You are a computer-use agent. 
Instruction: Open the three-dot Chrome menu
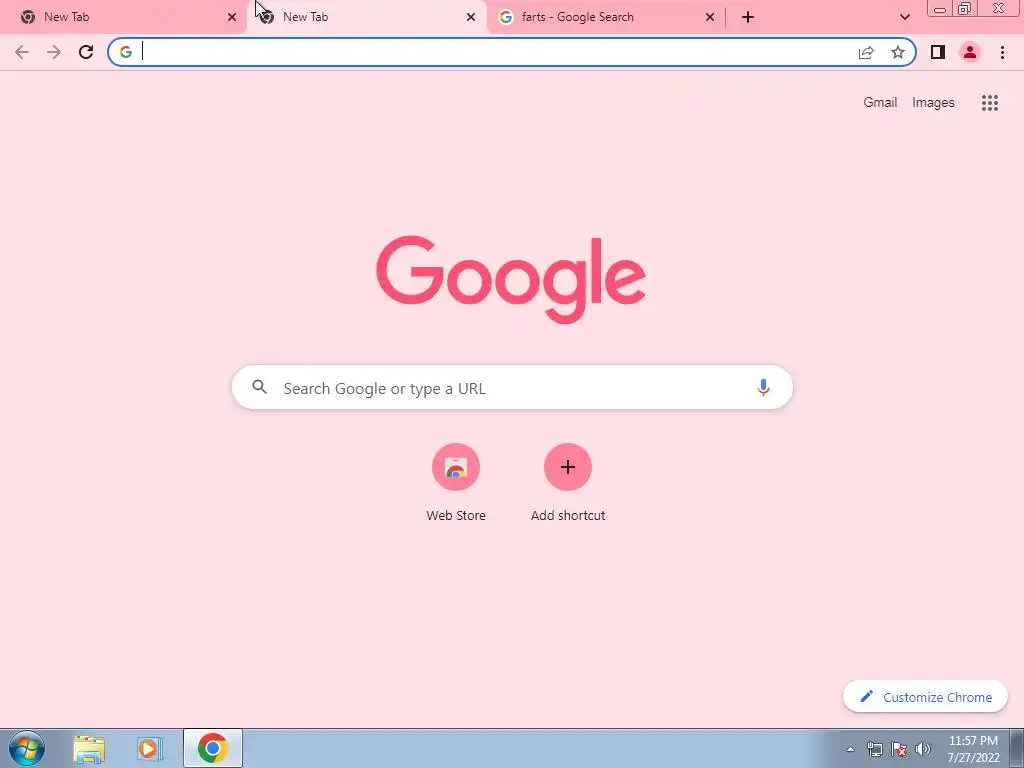click(1002, 52)
